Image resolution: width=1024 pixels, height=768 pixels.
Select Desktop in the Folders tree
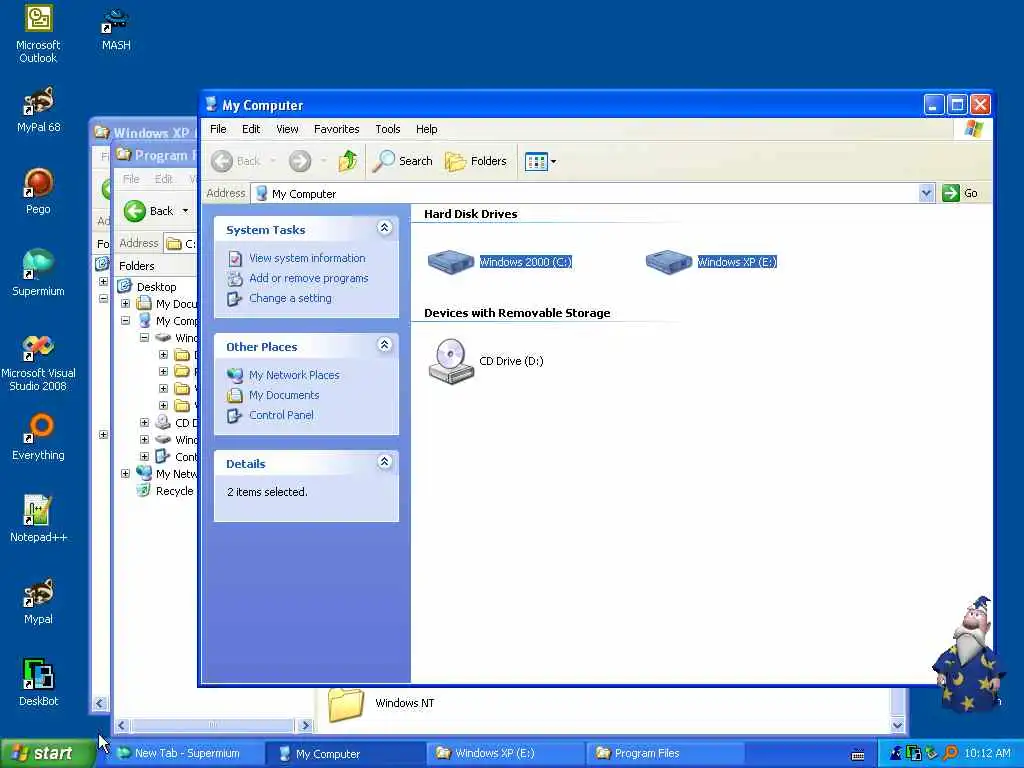click(156, 287)
